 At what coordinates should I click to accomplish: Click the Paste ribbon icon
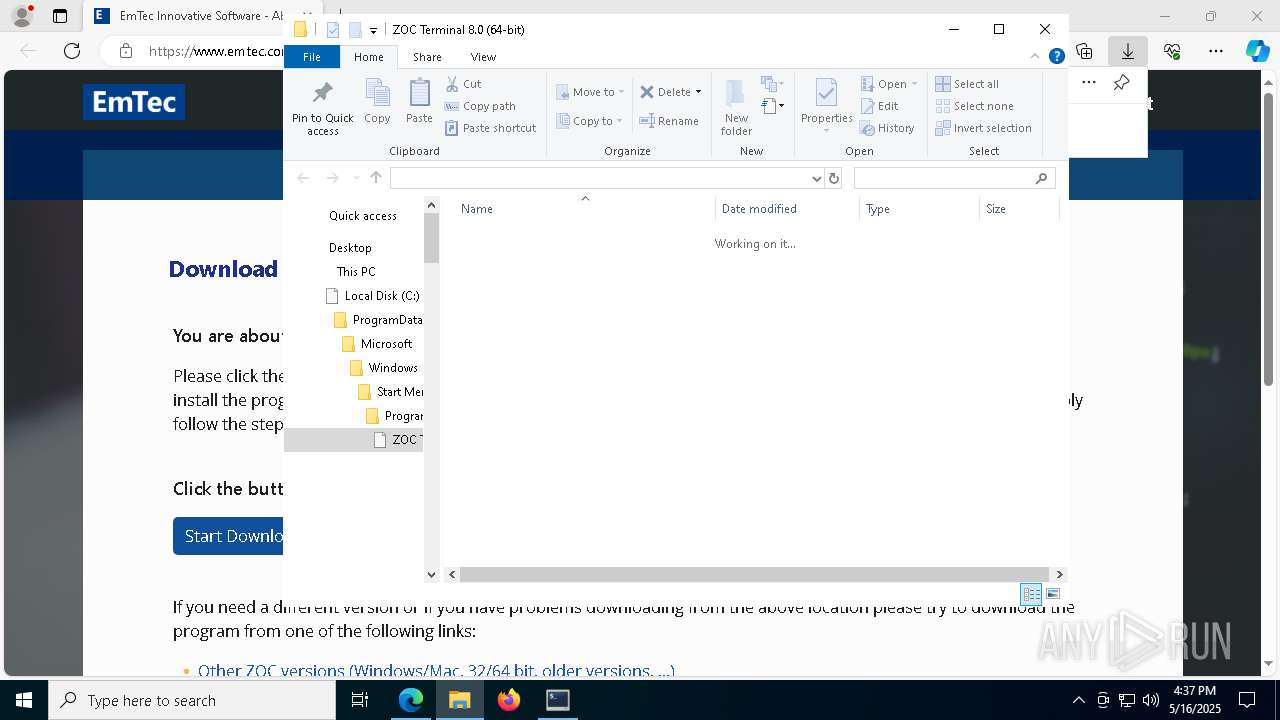(x=419, y=101)
